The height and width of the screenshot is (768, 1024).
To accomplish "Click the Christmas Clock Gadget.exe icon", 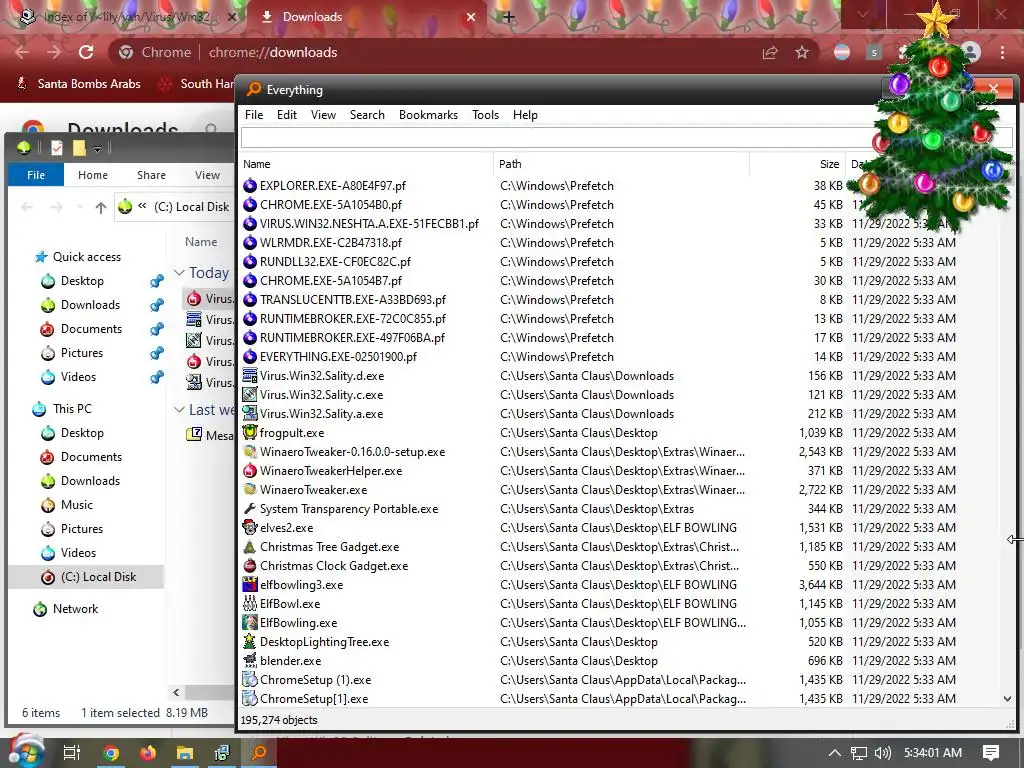I will click(x=249, y=566).
